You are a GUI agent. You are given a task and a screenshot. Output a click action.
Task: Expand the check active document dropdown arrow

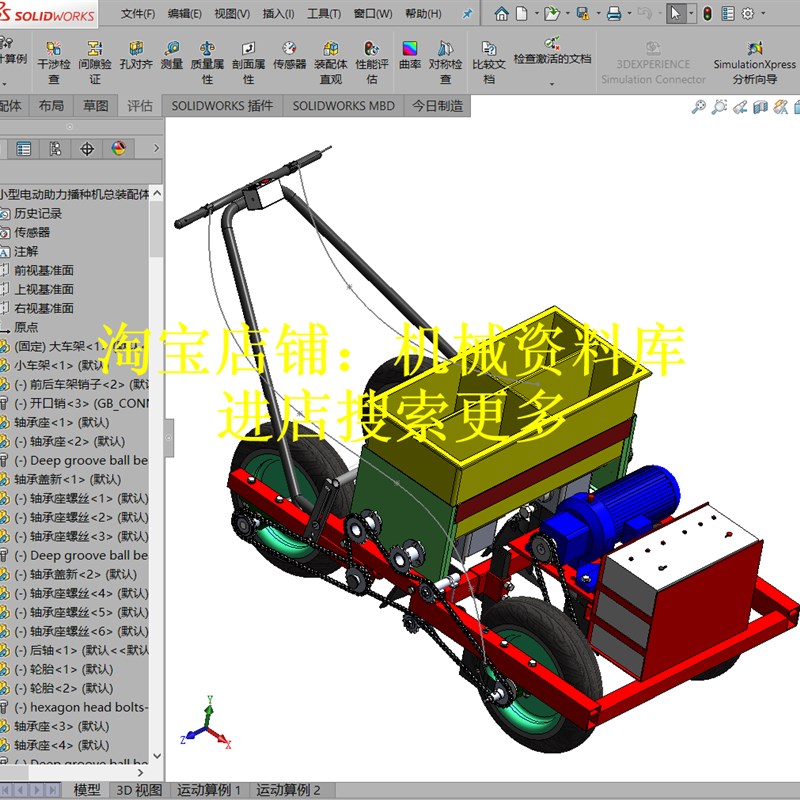[x=552, y=83]
